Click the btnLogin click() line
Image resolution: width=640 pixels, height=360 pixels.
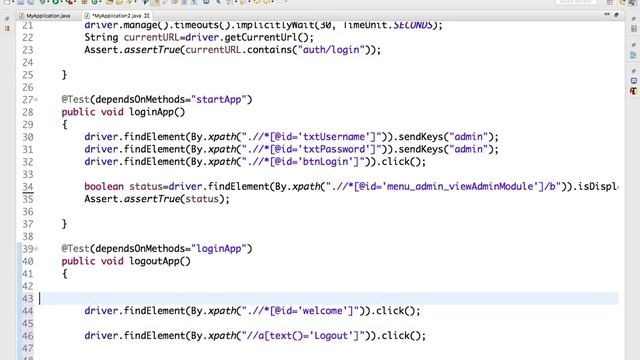point(255,162)
